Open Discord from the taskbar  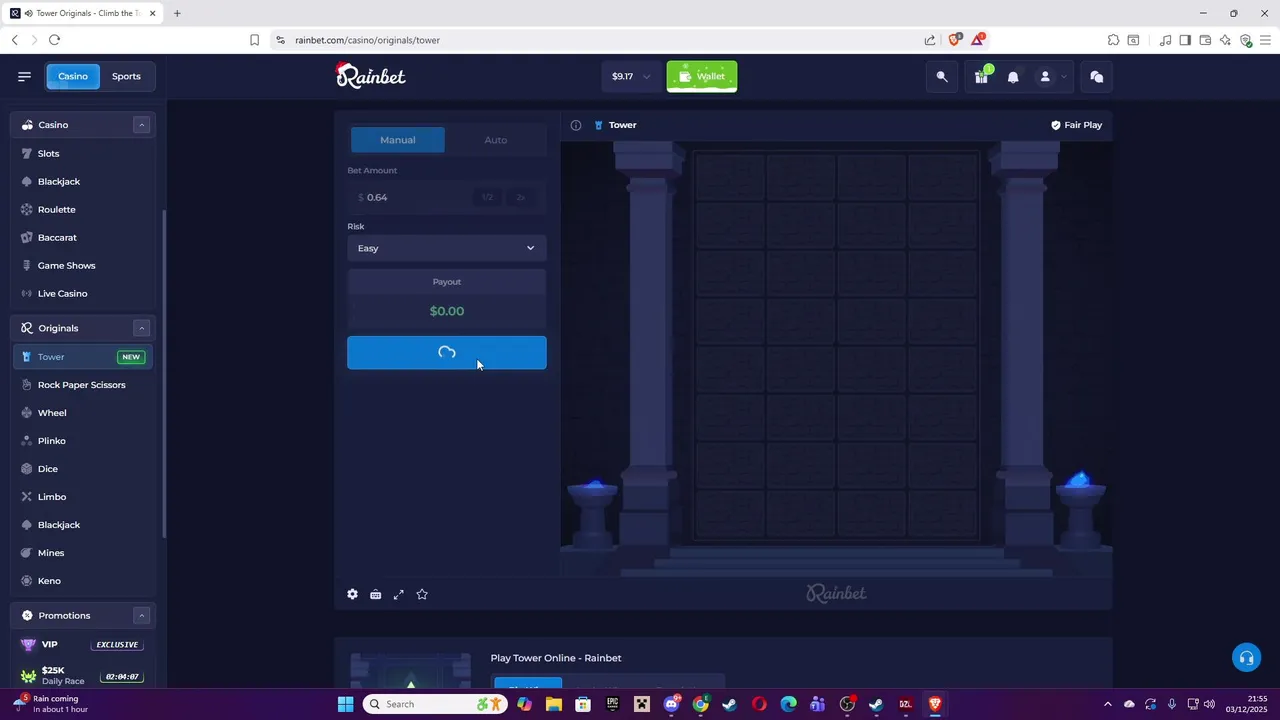click(x=671, y=704)
